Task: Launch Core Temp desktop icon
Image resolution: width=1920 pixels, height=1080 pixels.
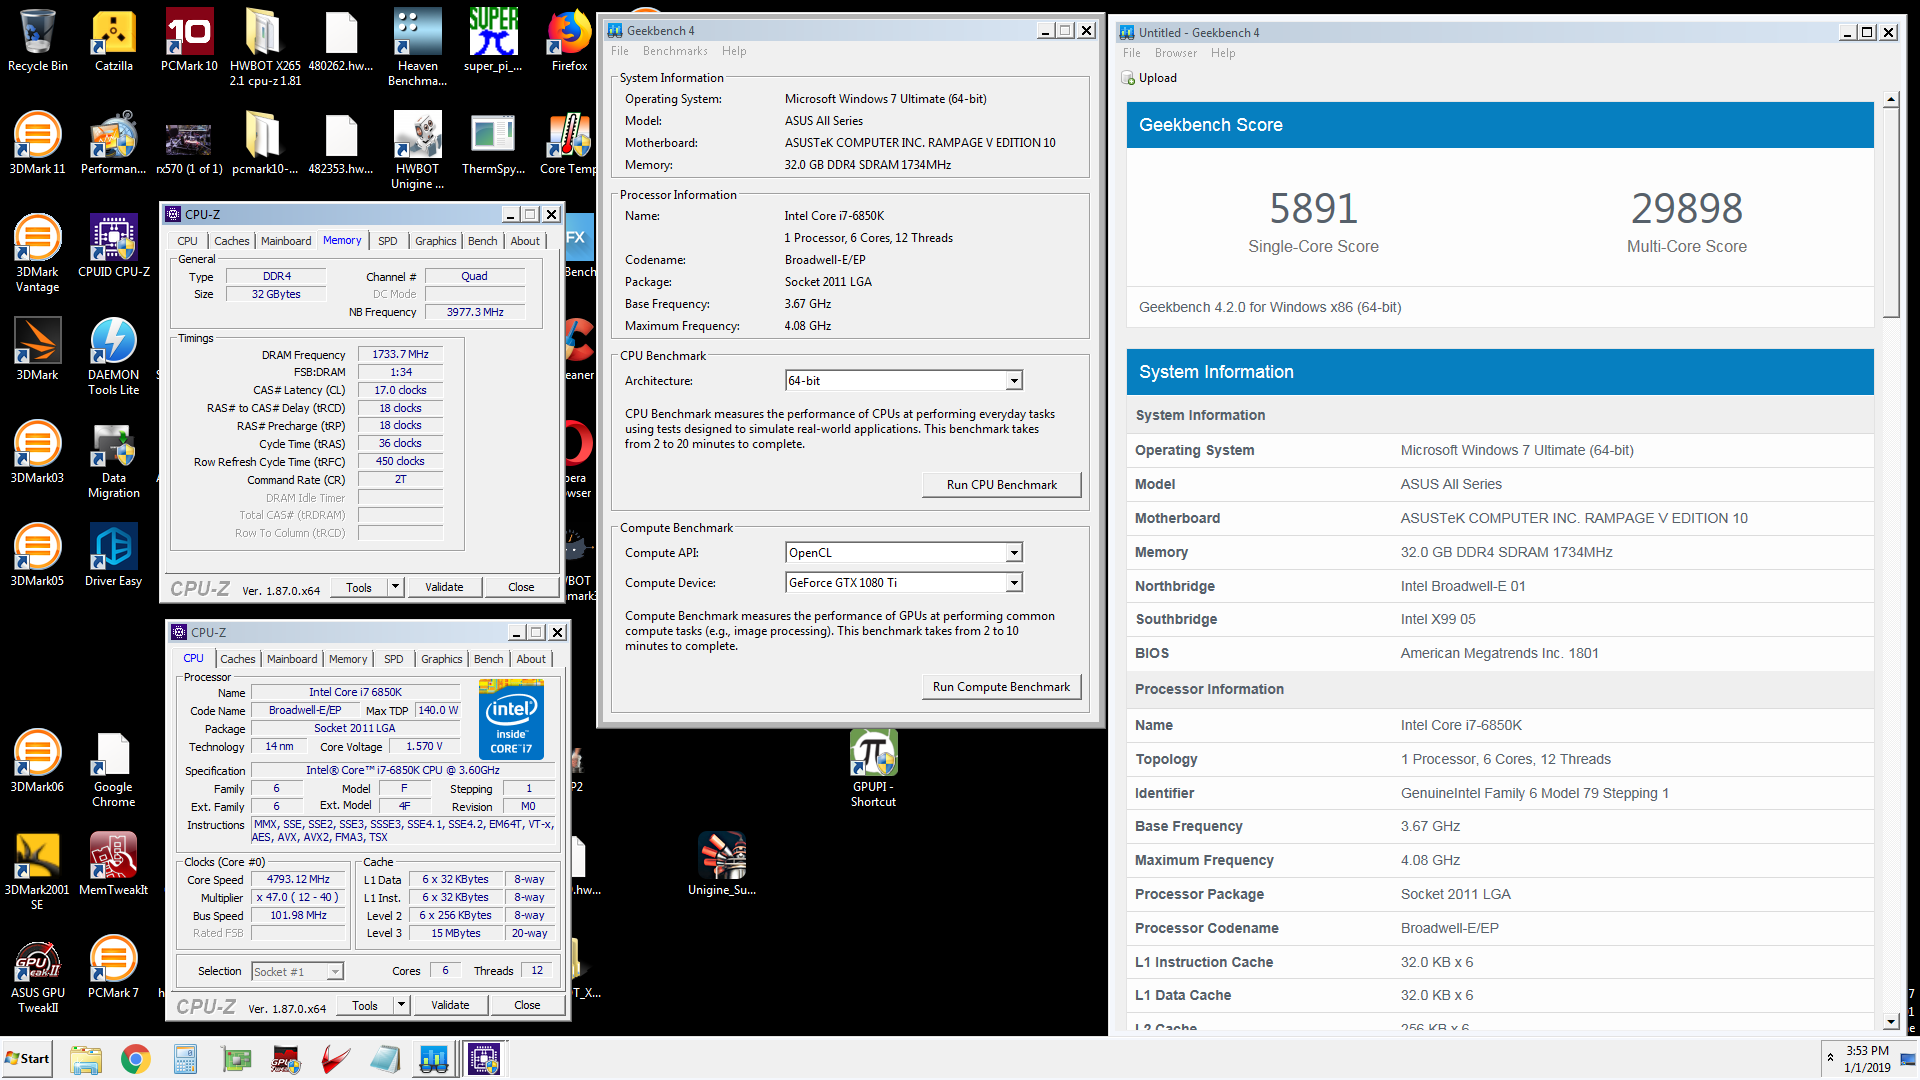Action: pos(569,143)
